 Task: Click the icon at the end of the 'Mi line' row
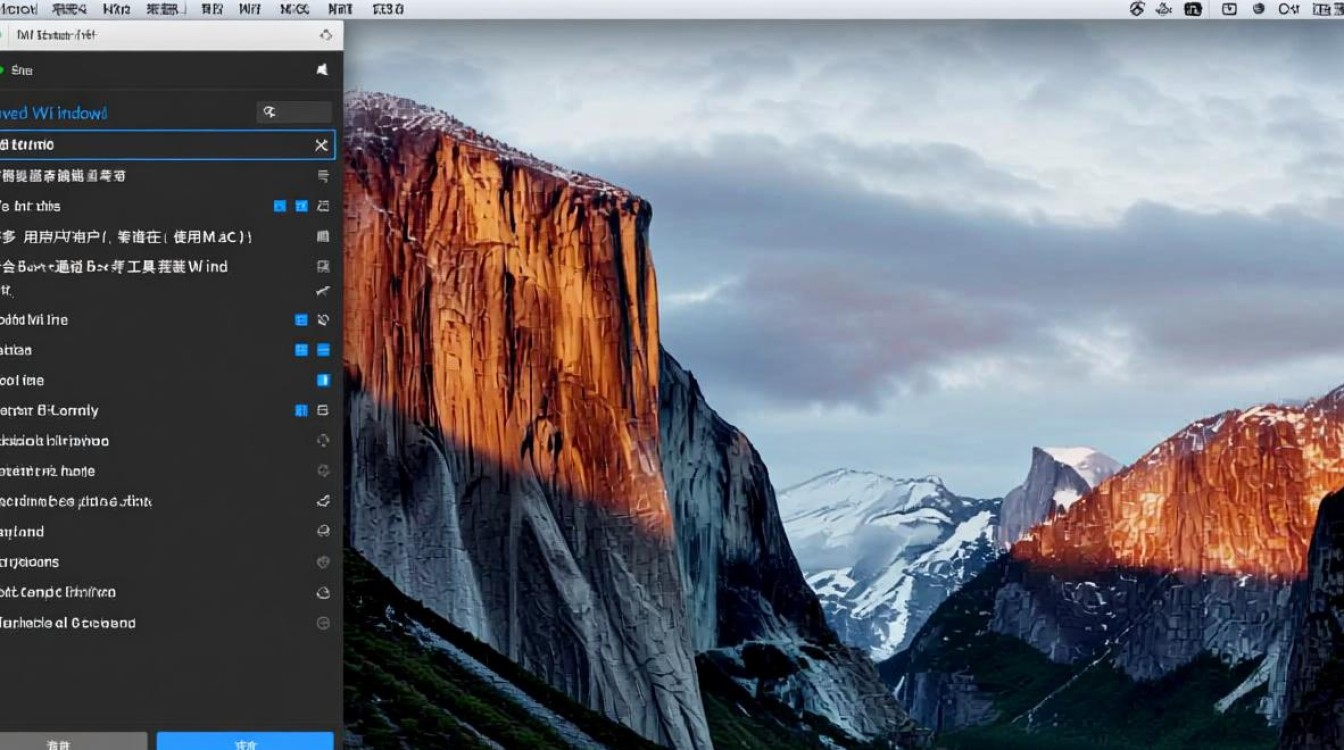click(x=323, y=320)
